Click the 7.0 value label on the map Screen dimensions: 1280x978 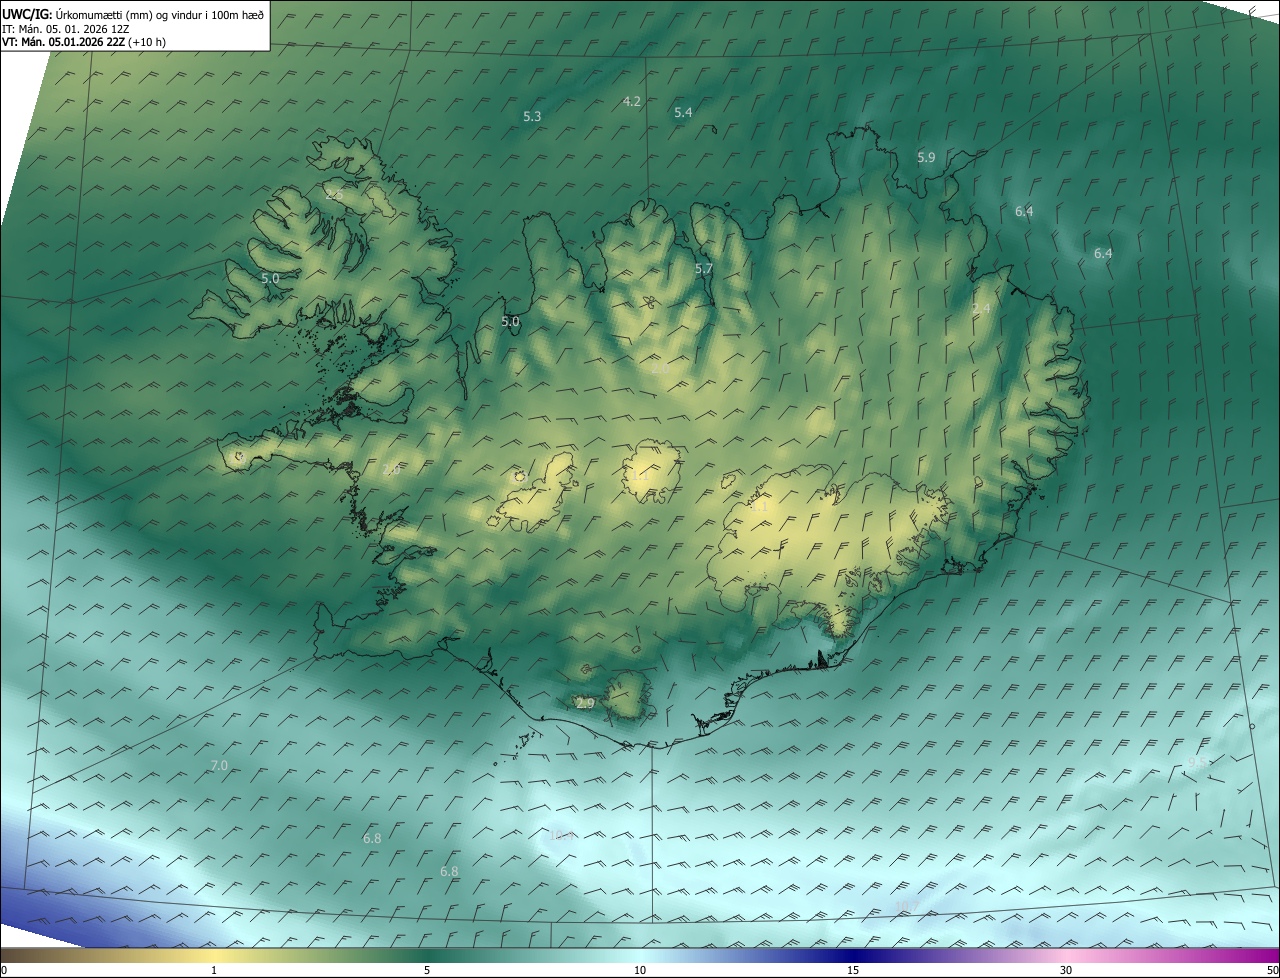219,766
